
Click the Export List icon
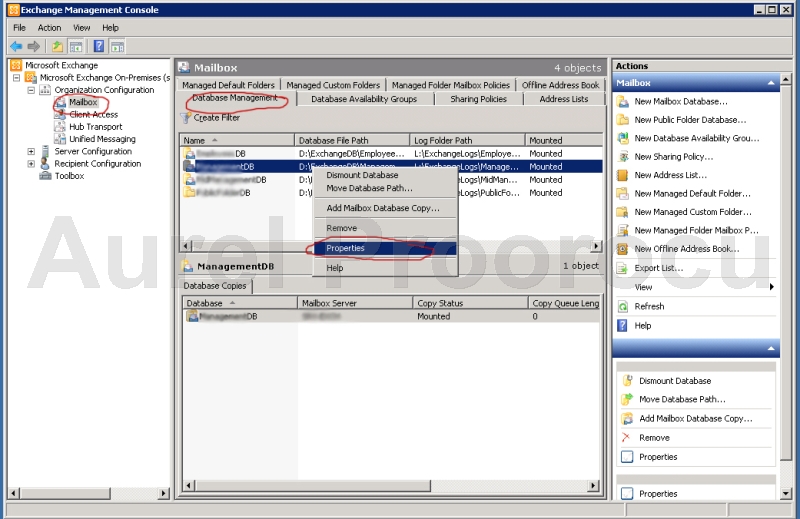pos(622,268)
